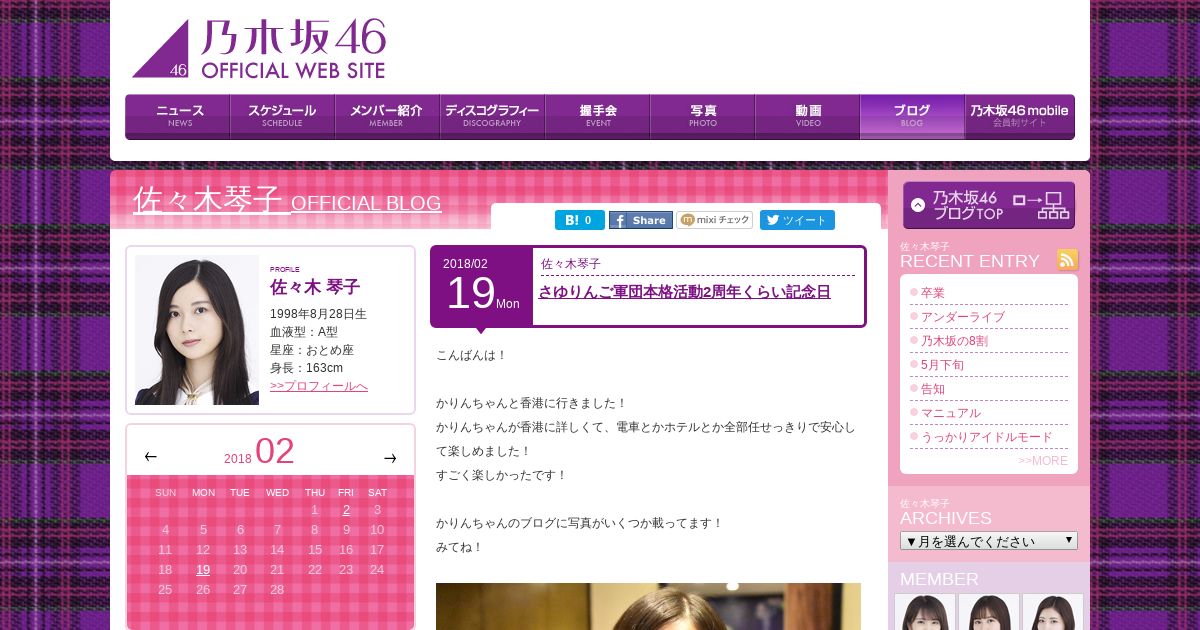The width and height of the screenshot is (1200, 630).
Task: Tweet this post with ツイート button
Action: (797, 220)
